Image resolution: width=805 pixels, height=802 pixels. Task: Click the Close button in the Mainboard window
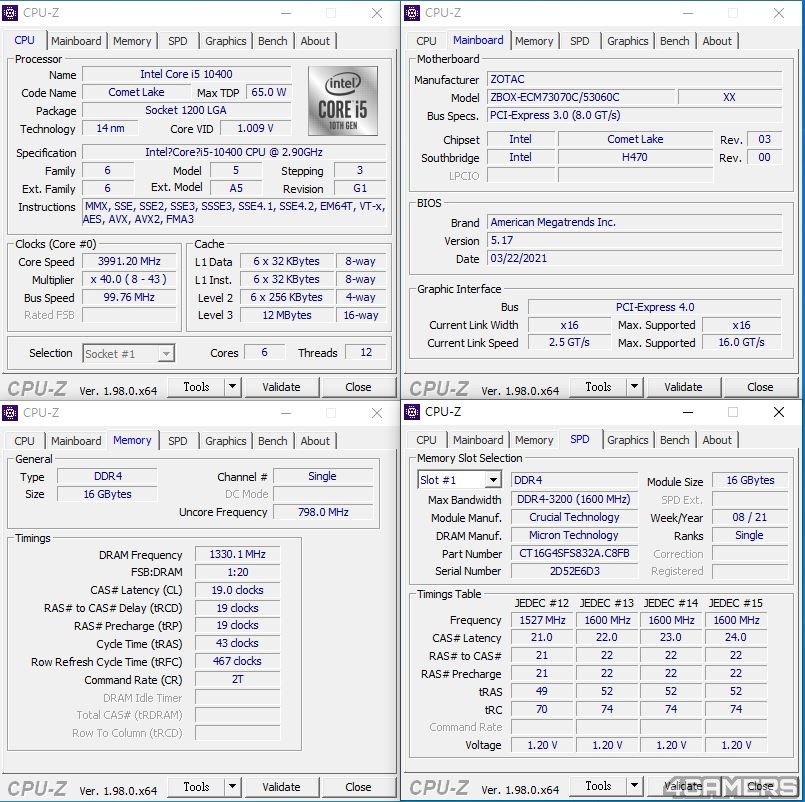pos(760,387)
